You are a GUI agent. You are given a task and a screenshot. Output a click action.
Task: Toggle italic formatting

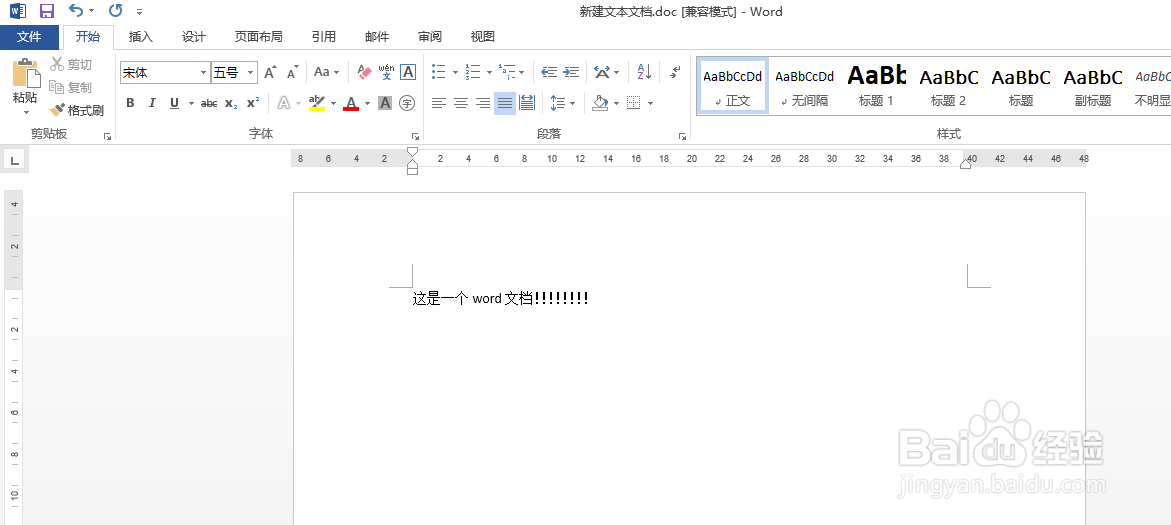(x=152, y=103)
